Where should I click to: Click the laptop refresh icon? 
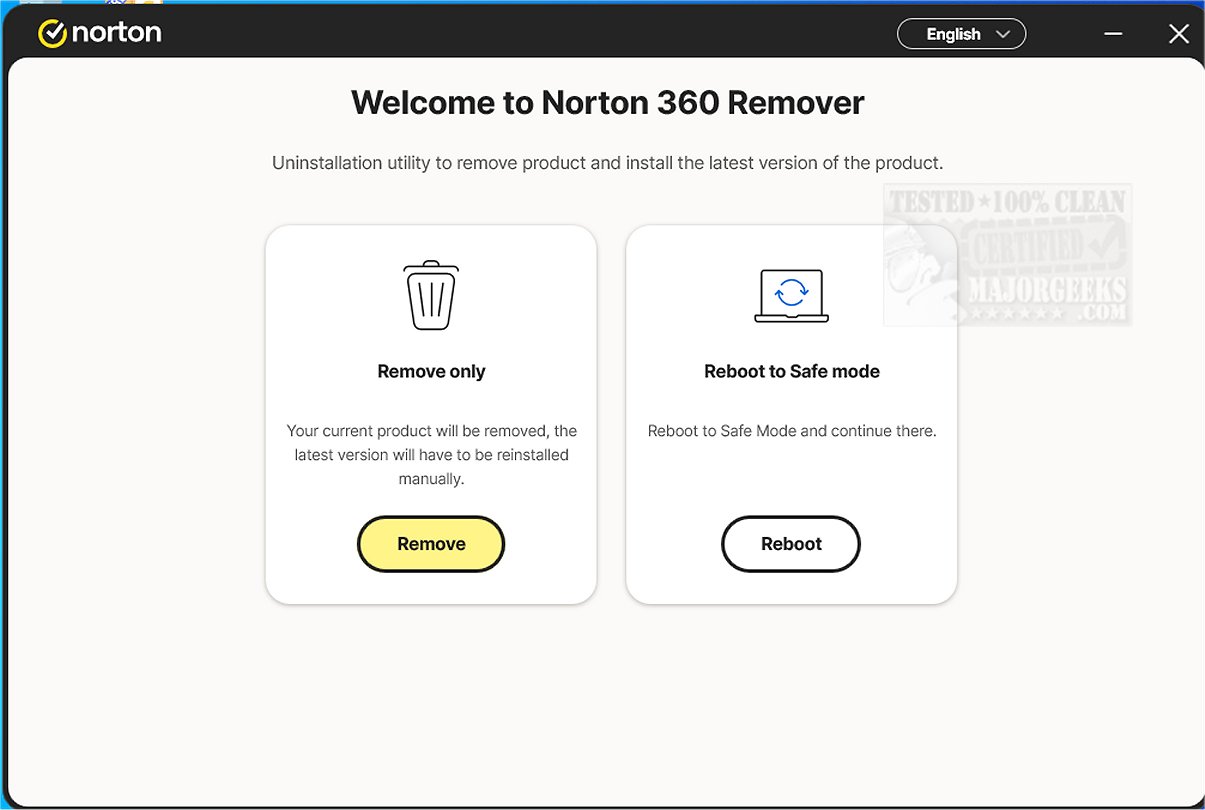point(791,295)
